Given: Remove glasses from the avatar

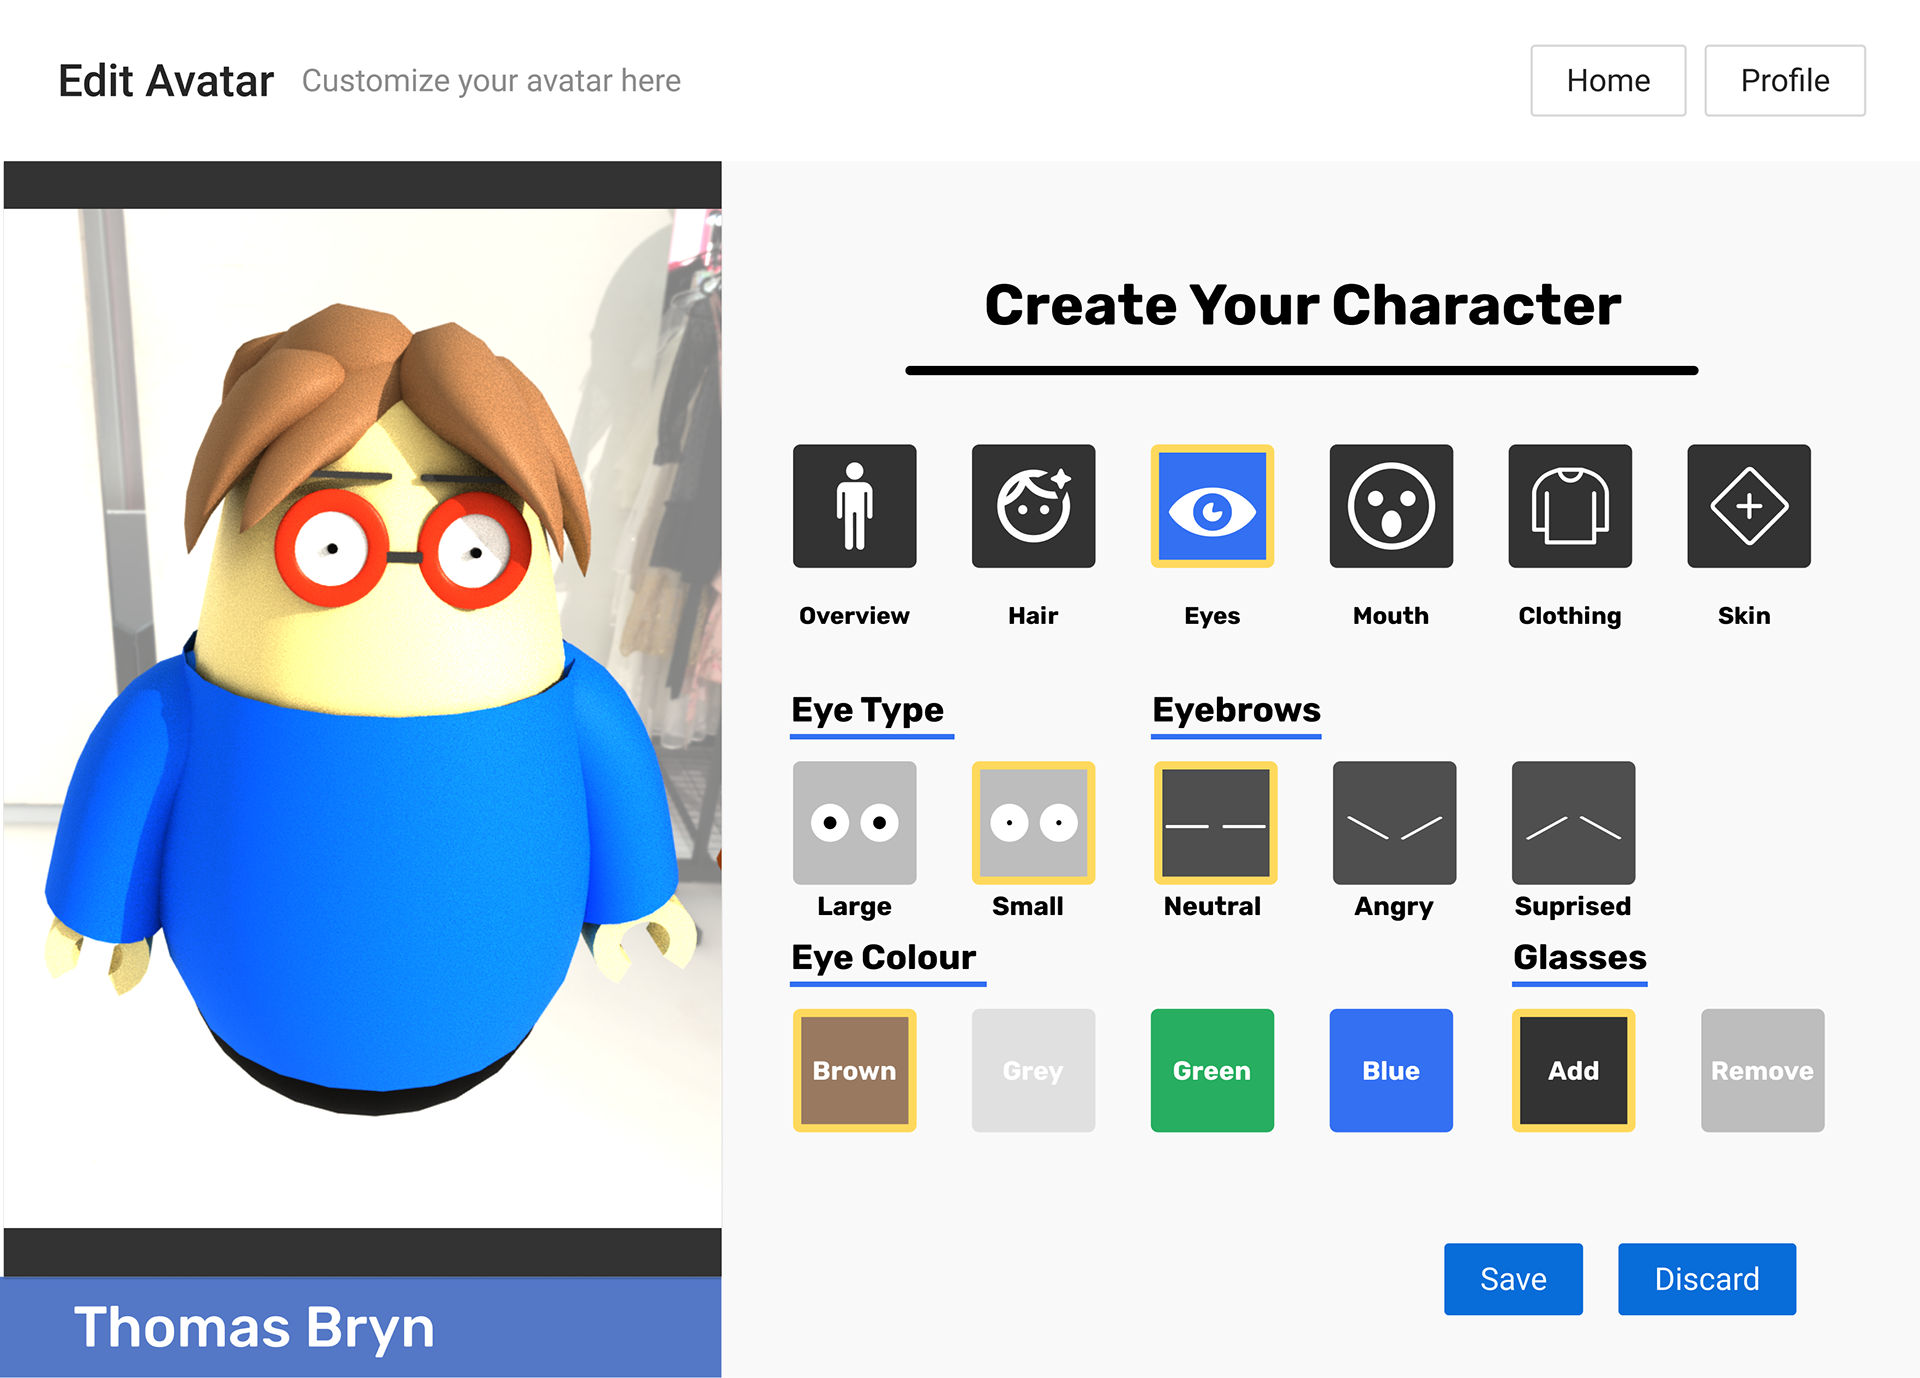Looking at the screenshot, I should (x=1762, y=1070).
